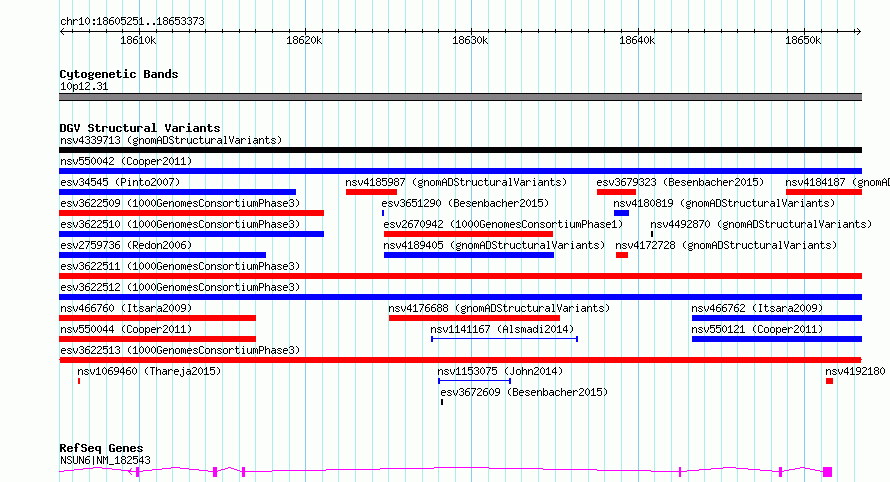Screen dimensions: 890x482
Task: Open the esv3672609 (Besenbacher2015) label
Action: pos(524,392)
